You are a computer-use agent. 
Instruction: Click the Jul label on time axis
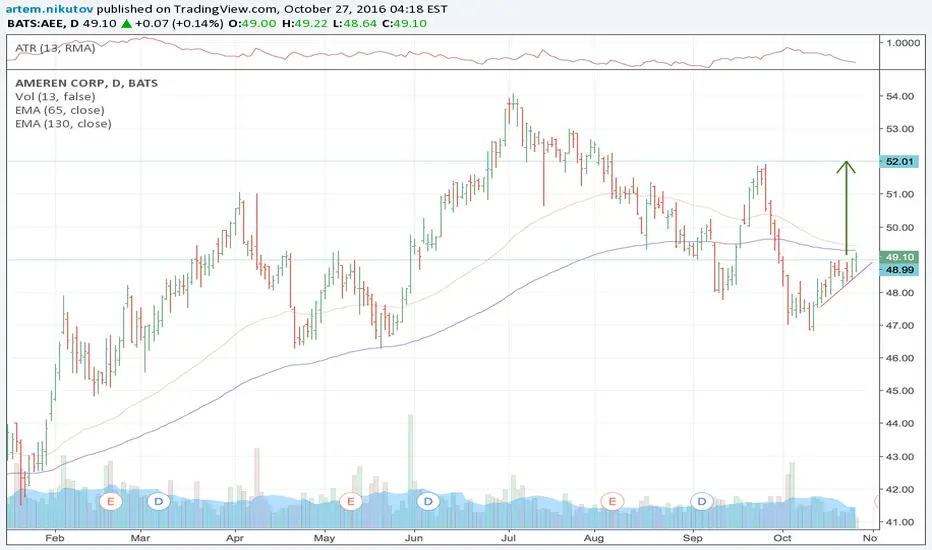pyautogui.click(x=508, y=538)
